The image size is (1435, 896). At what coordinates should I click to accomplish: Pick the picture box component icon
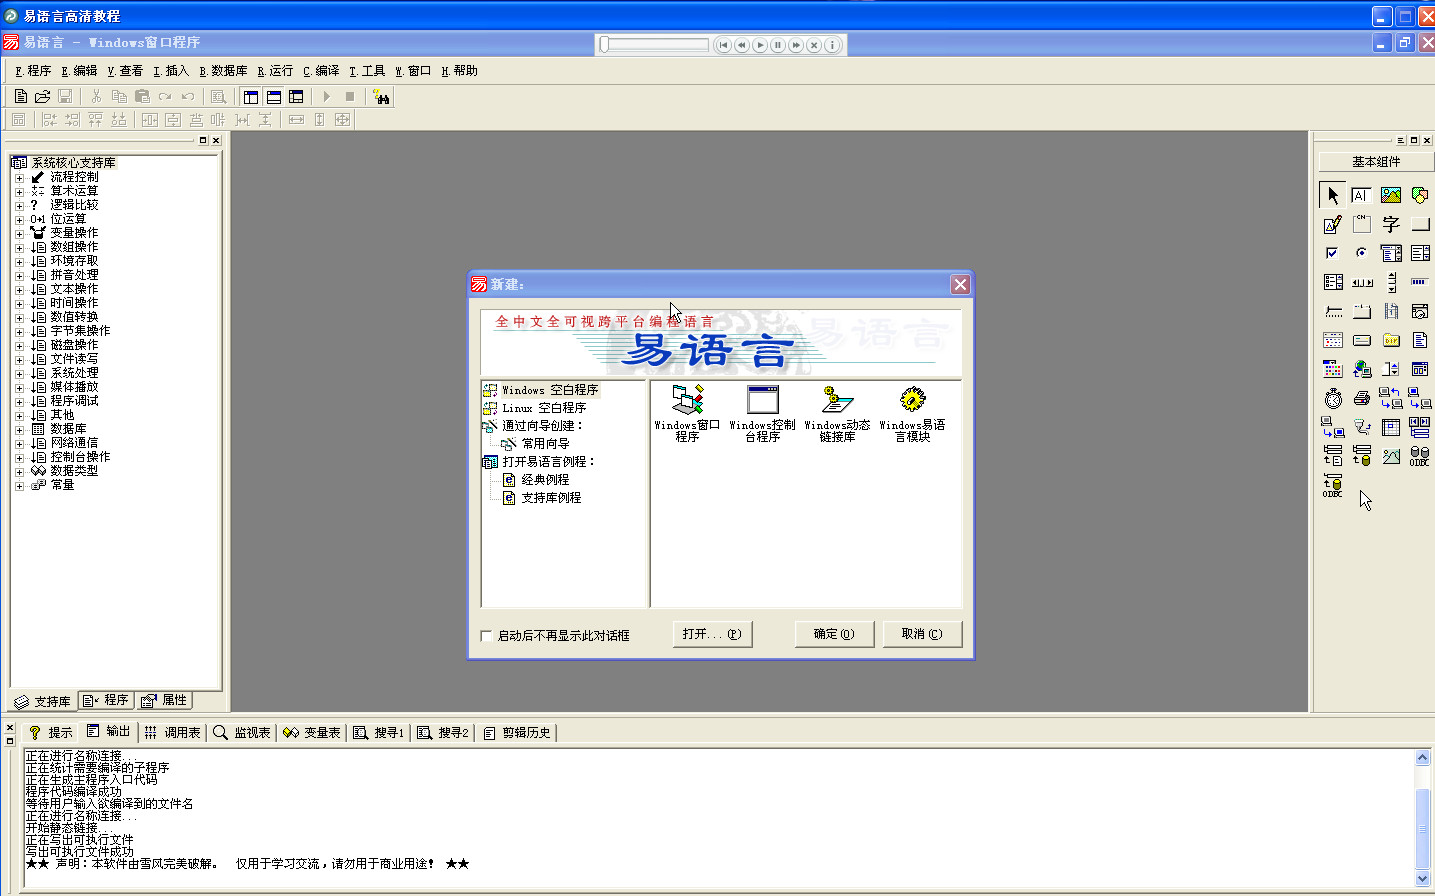point(1390,195)
